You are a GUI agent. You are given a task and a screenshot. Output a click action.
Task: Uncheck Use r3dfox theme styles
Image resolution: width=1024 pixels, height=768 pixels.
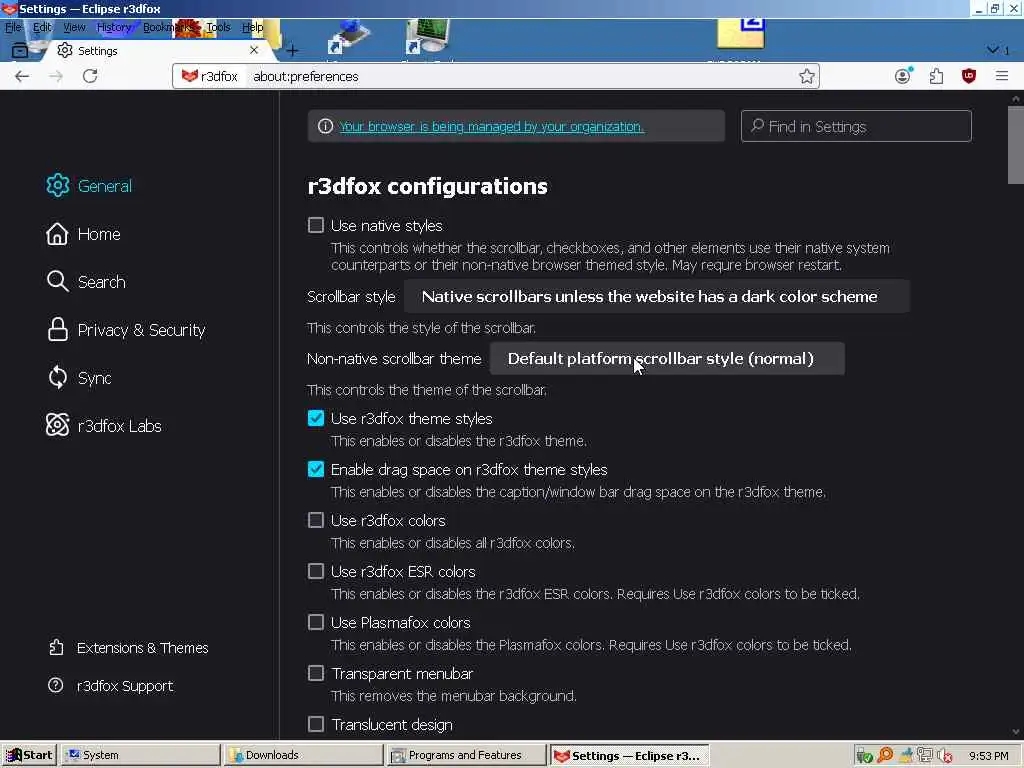click(316, 418)
